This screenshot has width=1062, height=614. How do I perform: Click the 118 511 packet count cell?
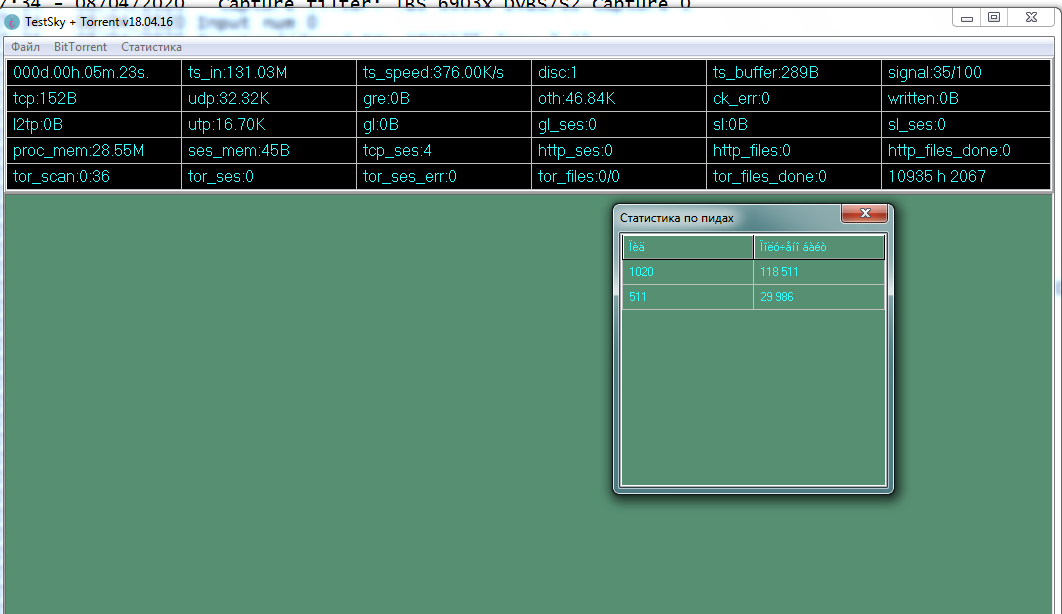(819, 272)
